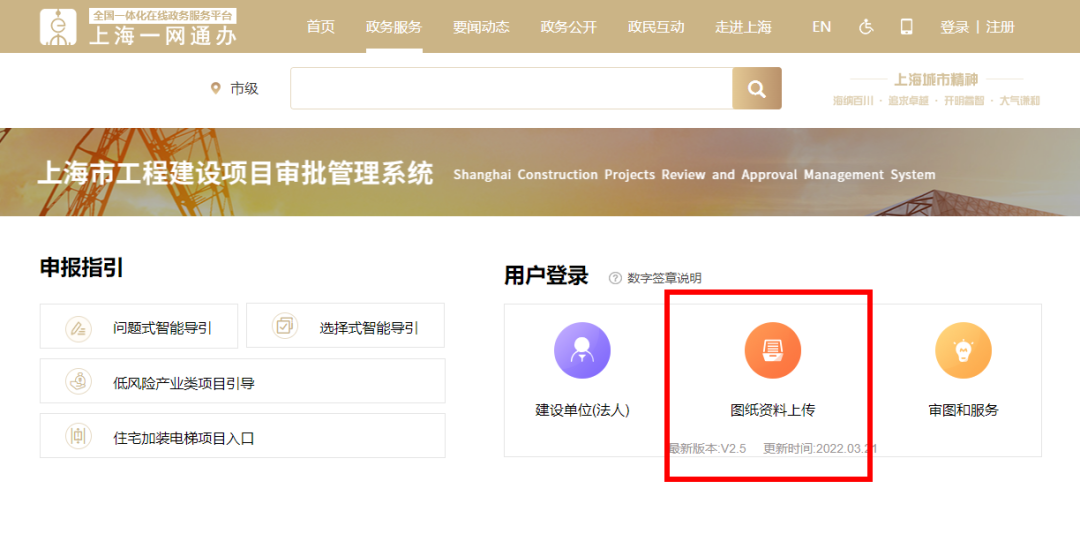Open 住宅加装电梯项目入口 button
1080x537 pixels.
click(242, 436)
